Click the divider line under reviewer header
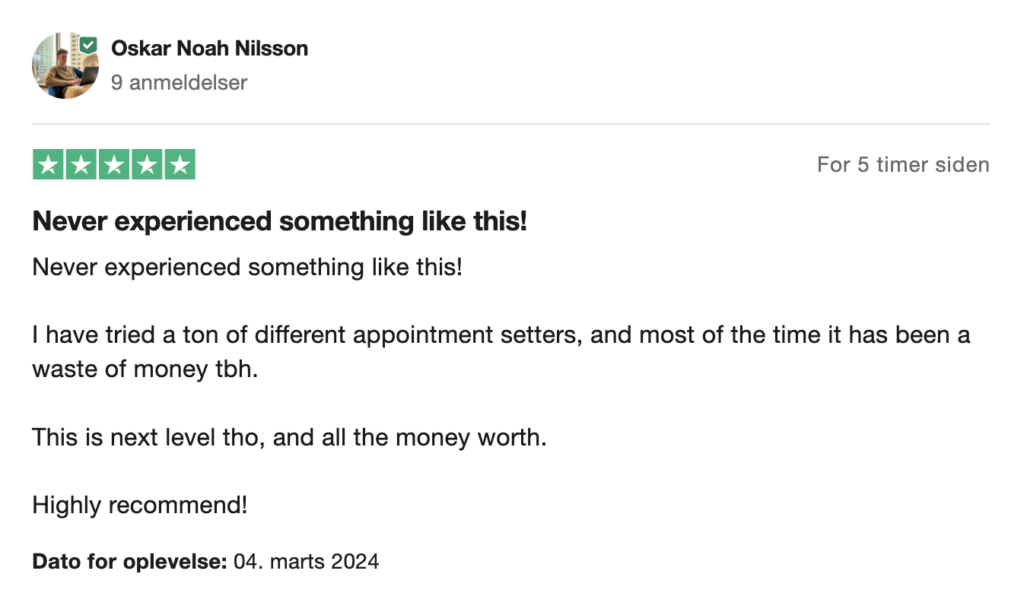Screen dimensions: 1024x593 (x=511, y=125)
